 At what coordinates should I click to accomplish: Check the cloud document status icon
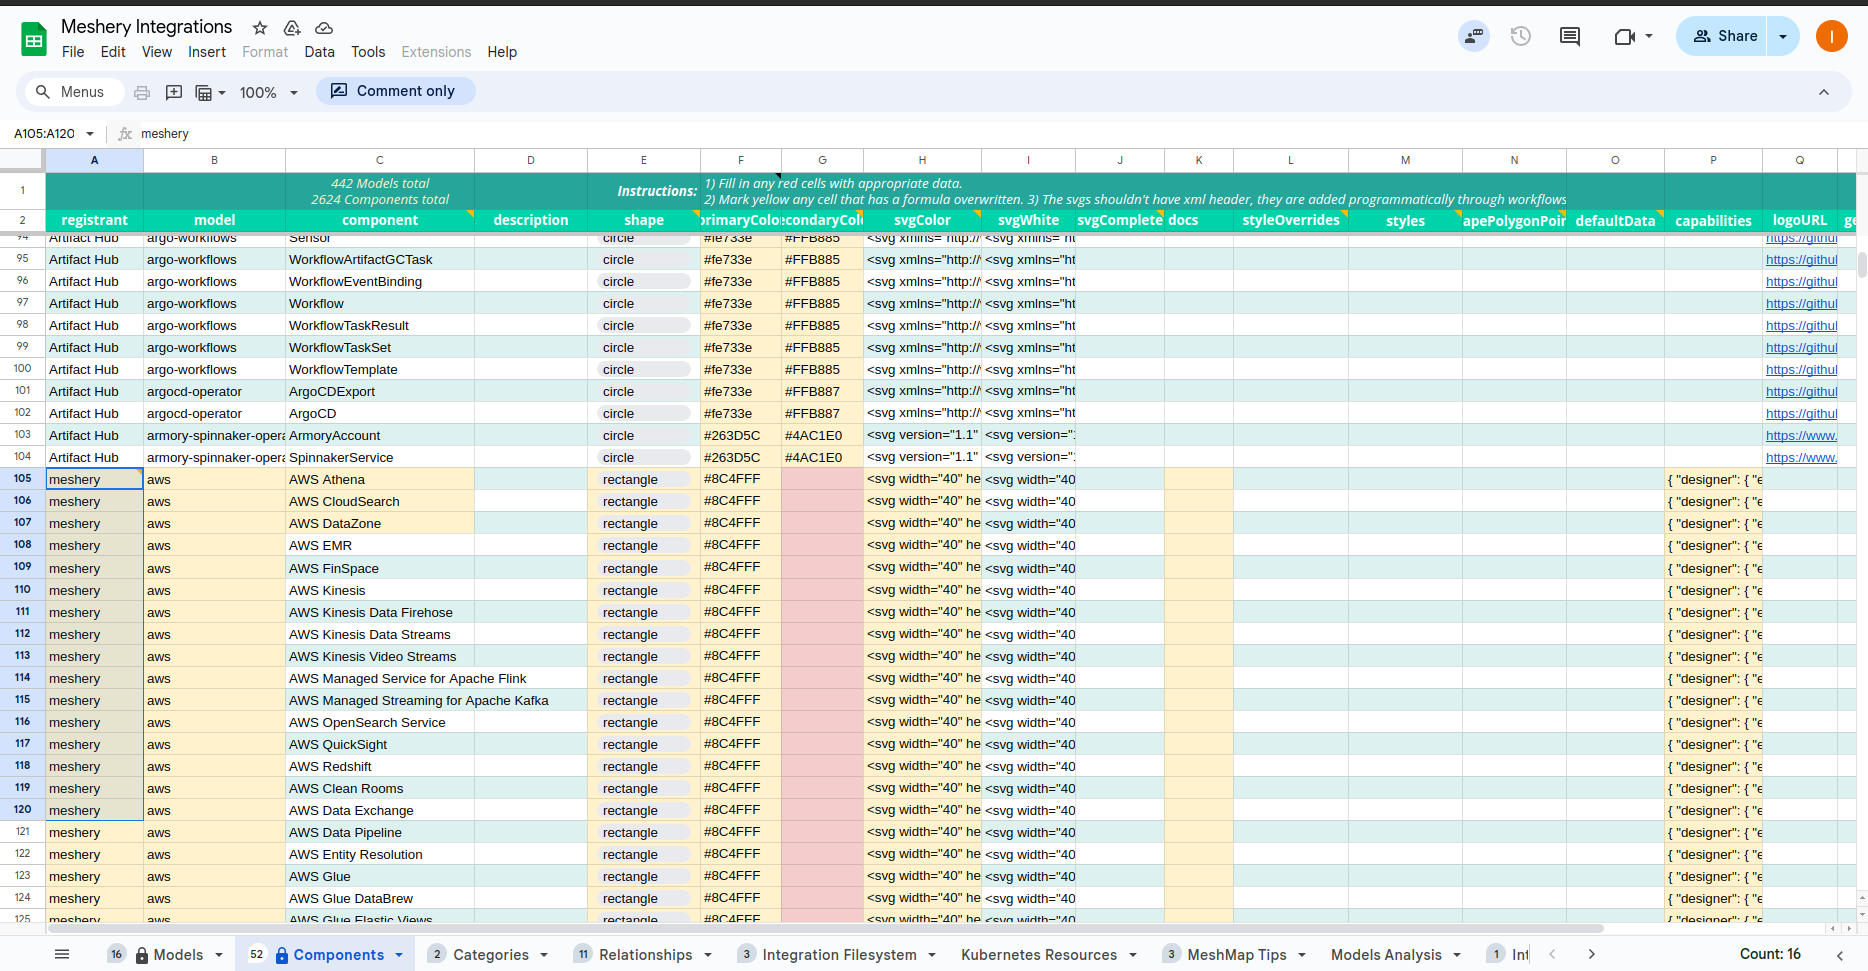click(x=324, y=28)
